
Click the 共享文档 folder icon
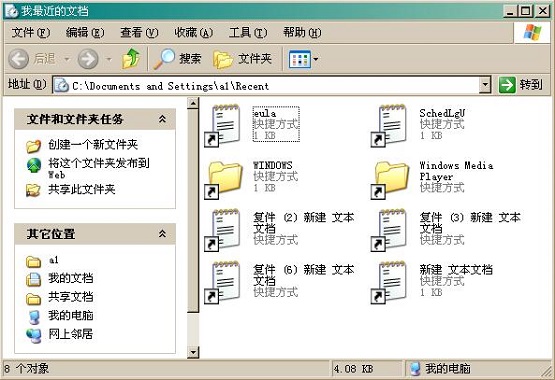click(34, 299)
